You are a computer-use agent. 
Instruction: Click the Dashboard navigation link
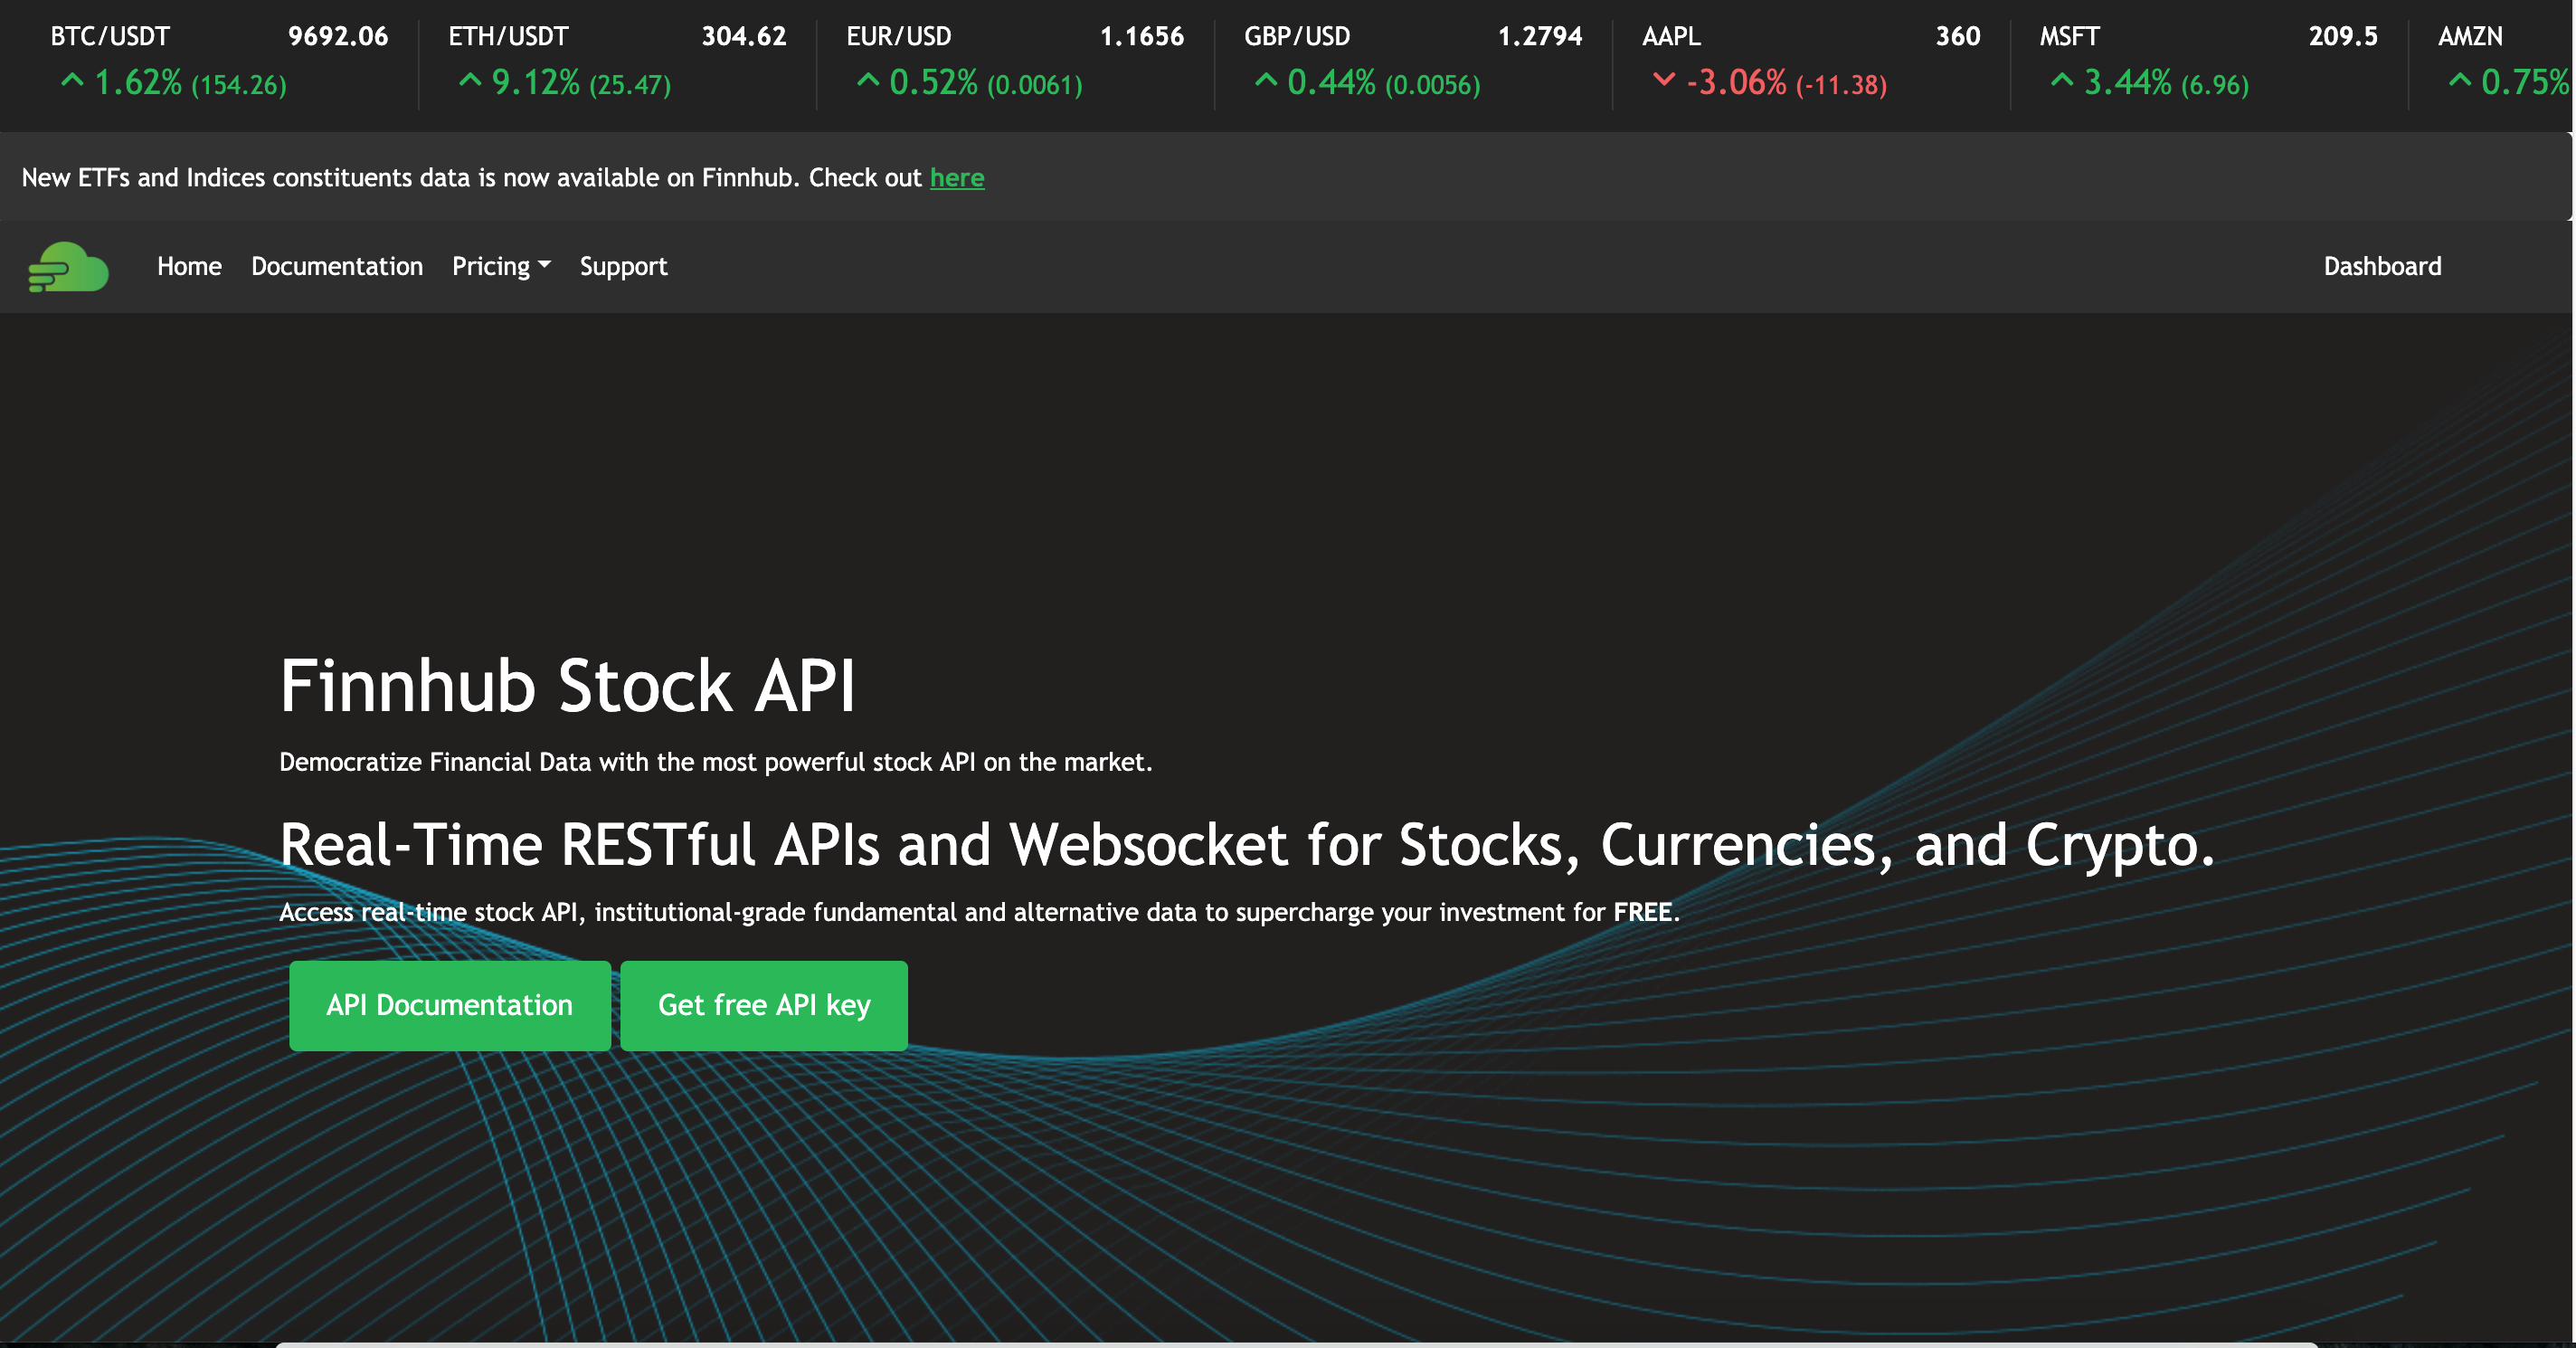point(2382,266)
